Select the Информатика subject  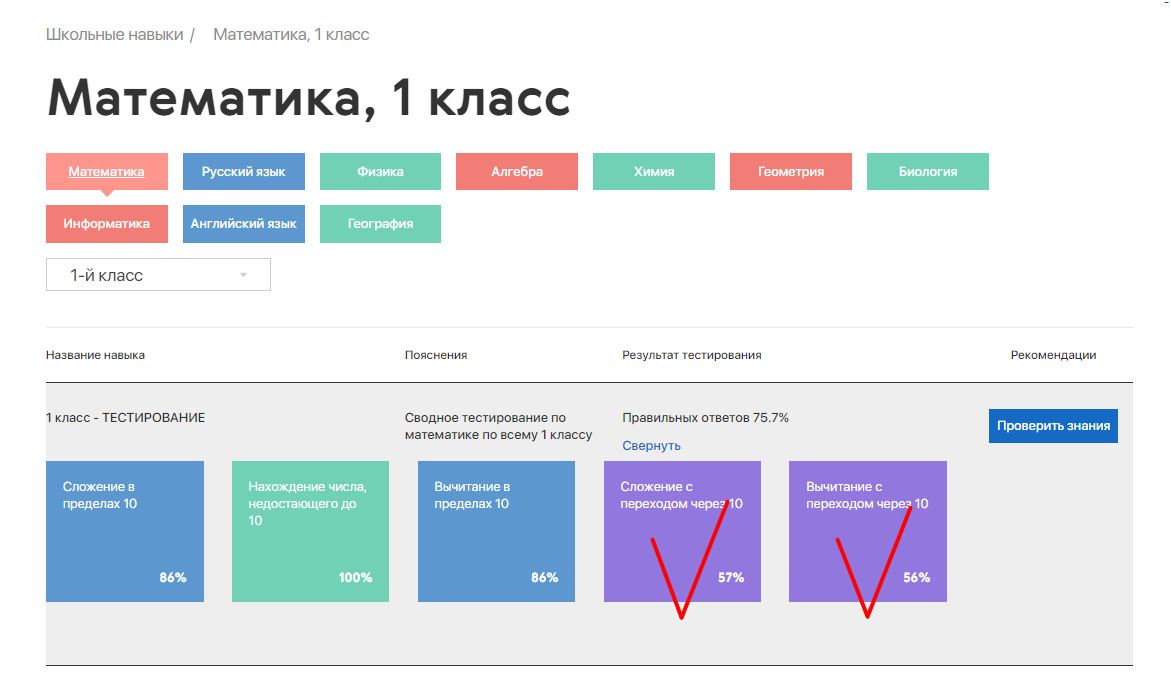(107, 223)
